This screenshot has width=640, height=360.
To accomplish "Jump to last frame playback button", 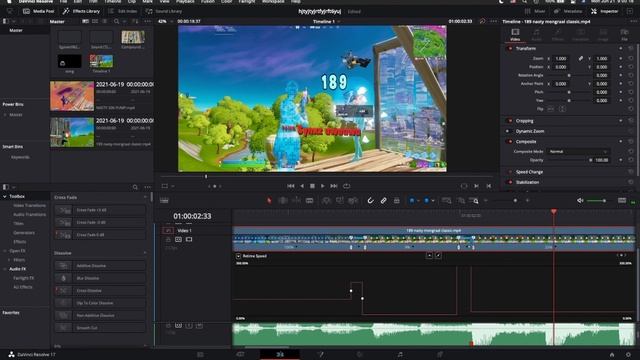I will point(334,186).
